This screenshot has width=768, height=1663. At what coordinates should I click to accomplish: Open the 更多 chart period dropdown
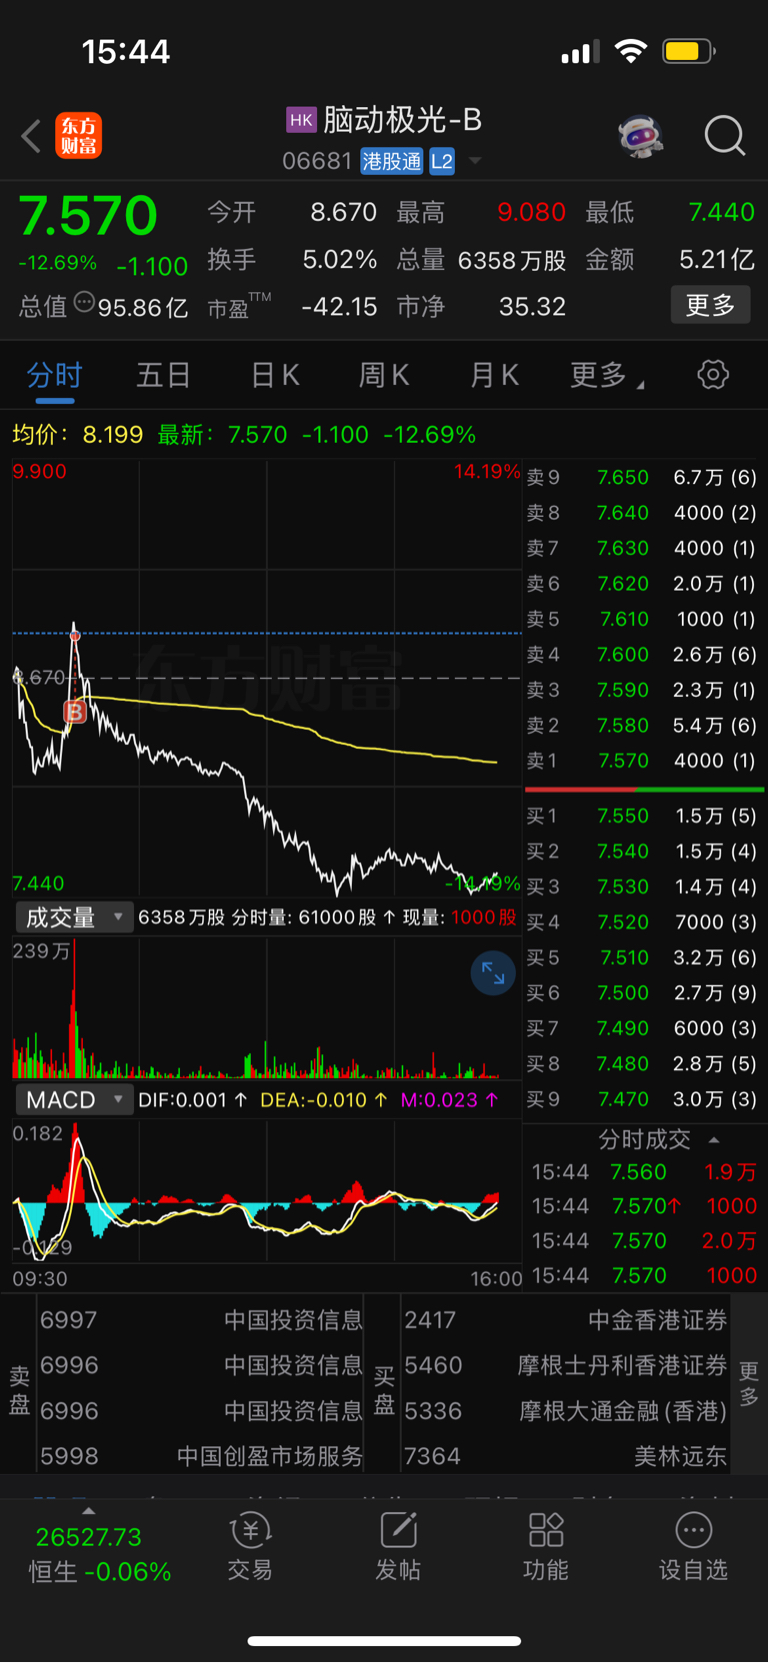pos(607,376)
